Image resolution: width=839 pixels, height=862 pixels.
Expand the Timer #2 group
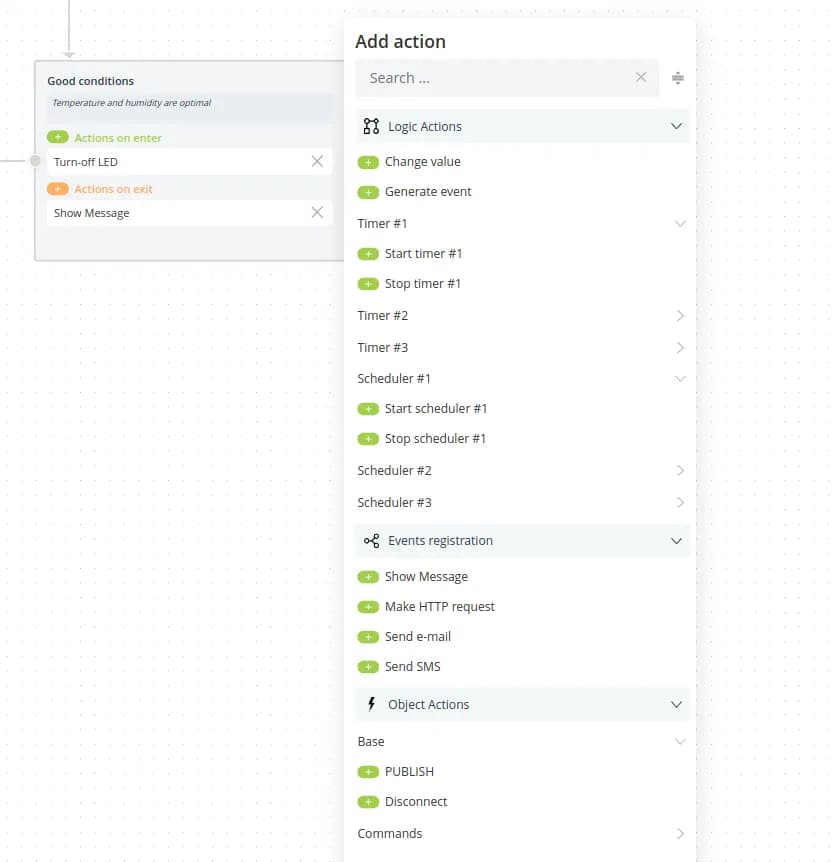(x=680, y=316)
